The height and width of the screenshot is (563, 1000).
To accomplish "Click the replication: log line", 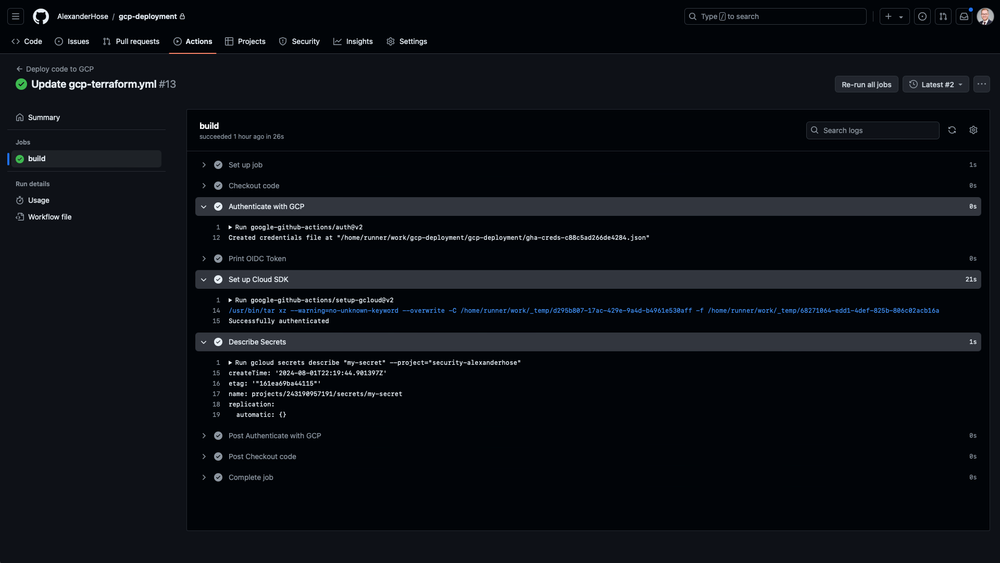I will coord(251,404).
